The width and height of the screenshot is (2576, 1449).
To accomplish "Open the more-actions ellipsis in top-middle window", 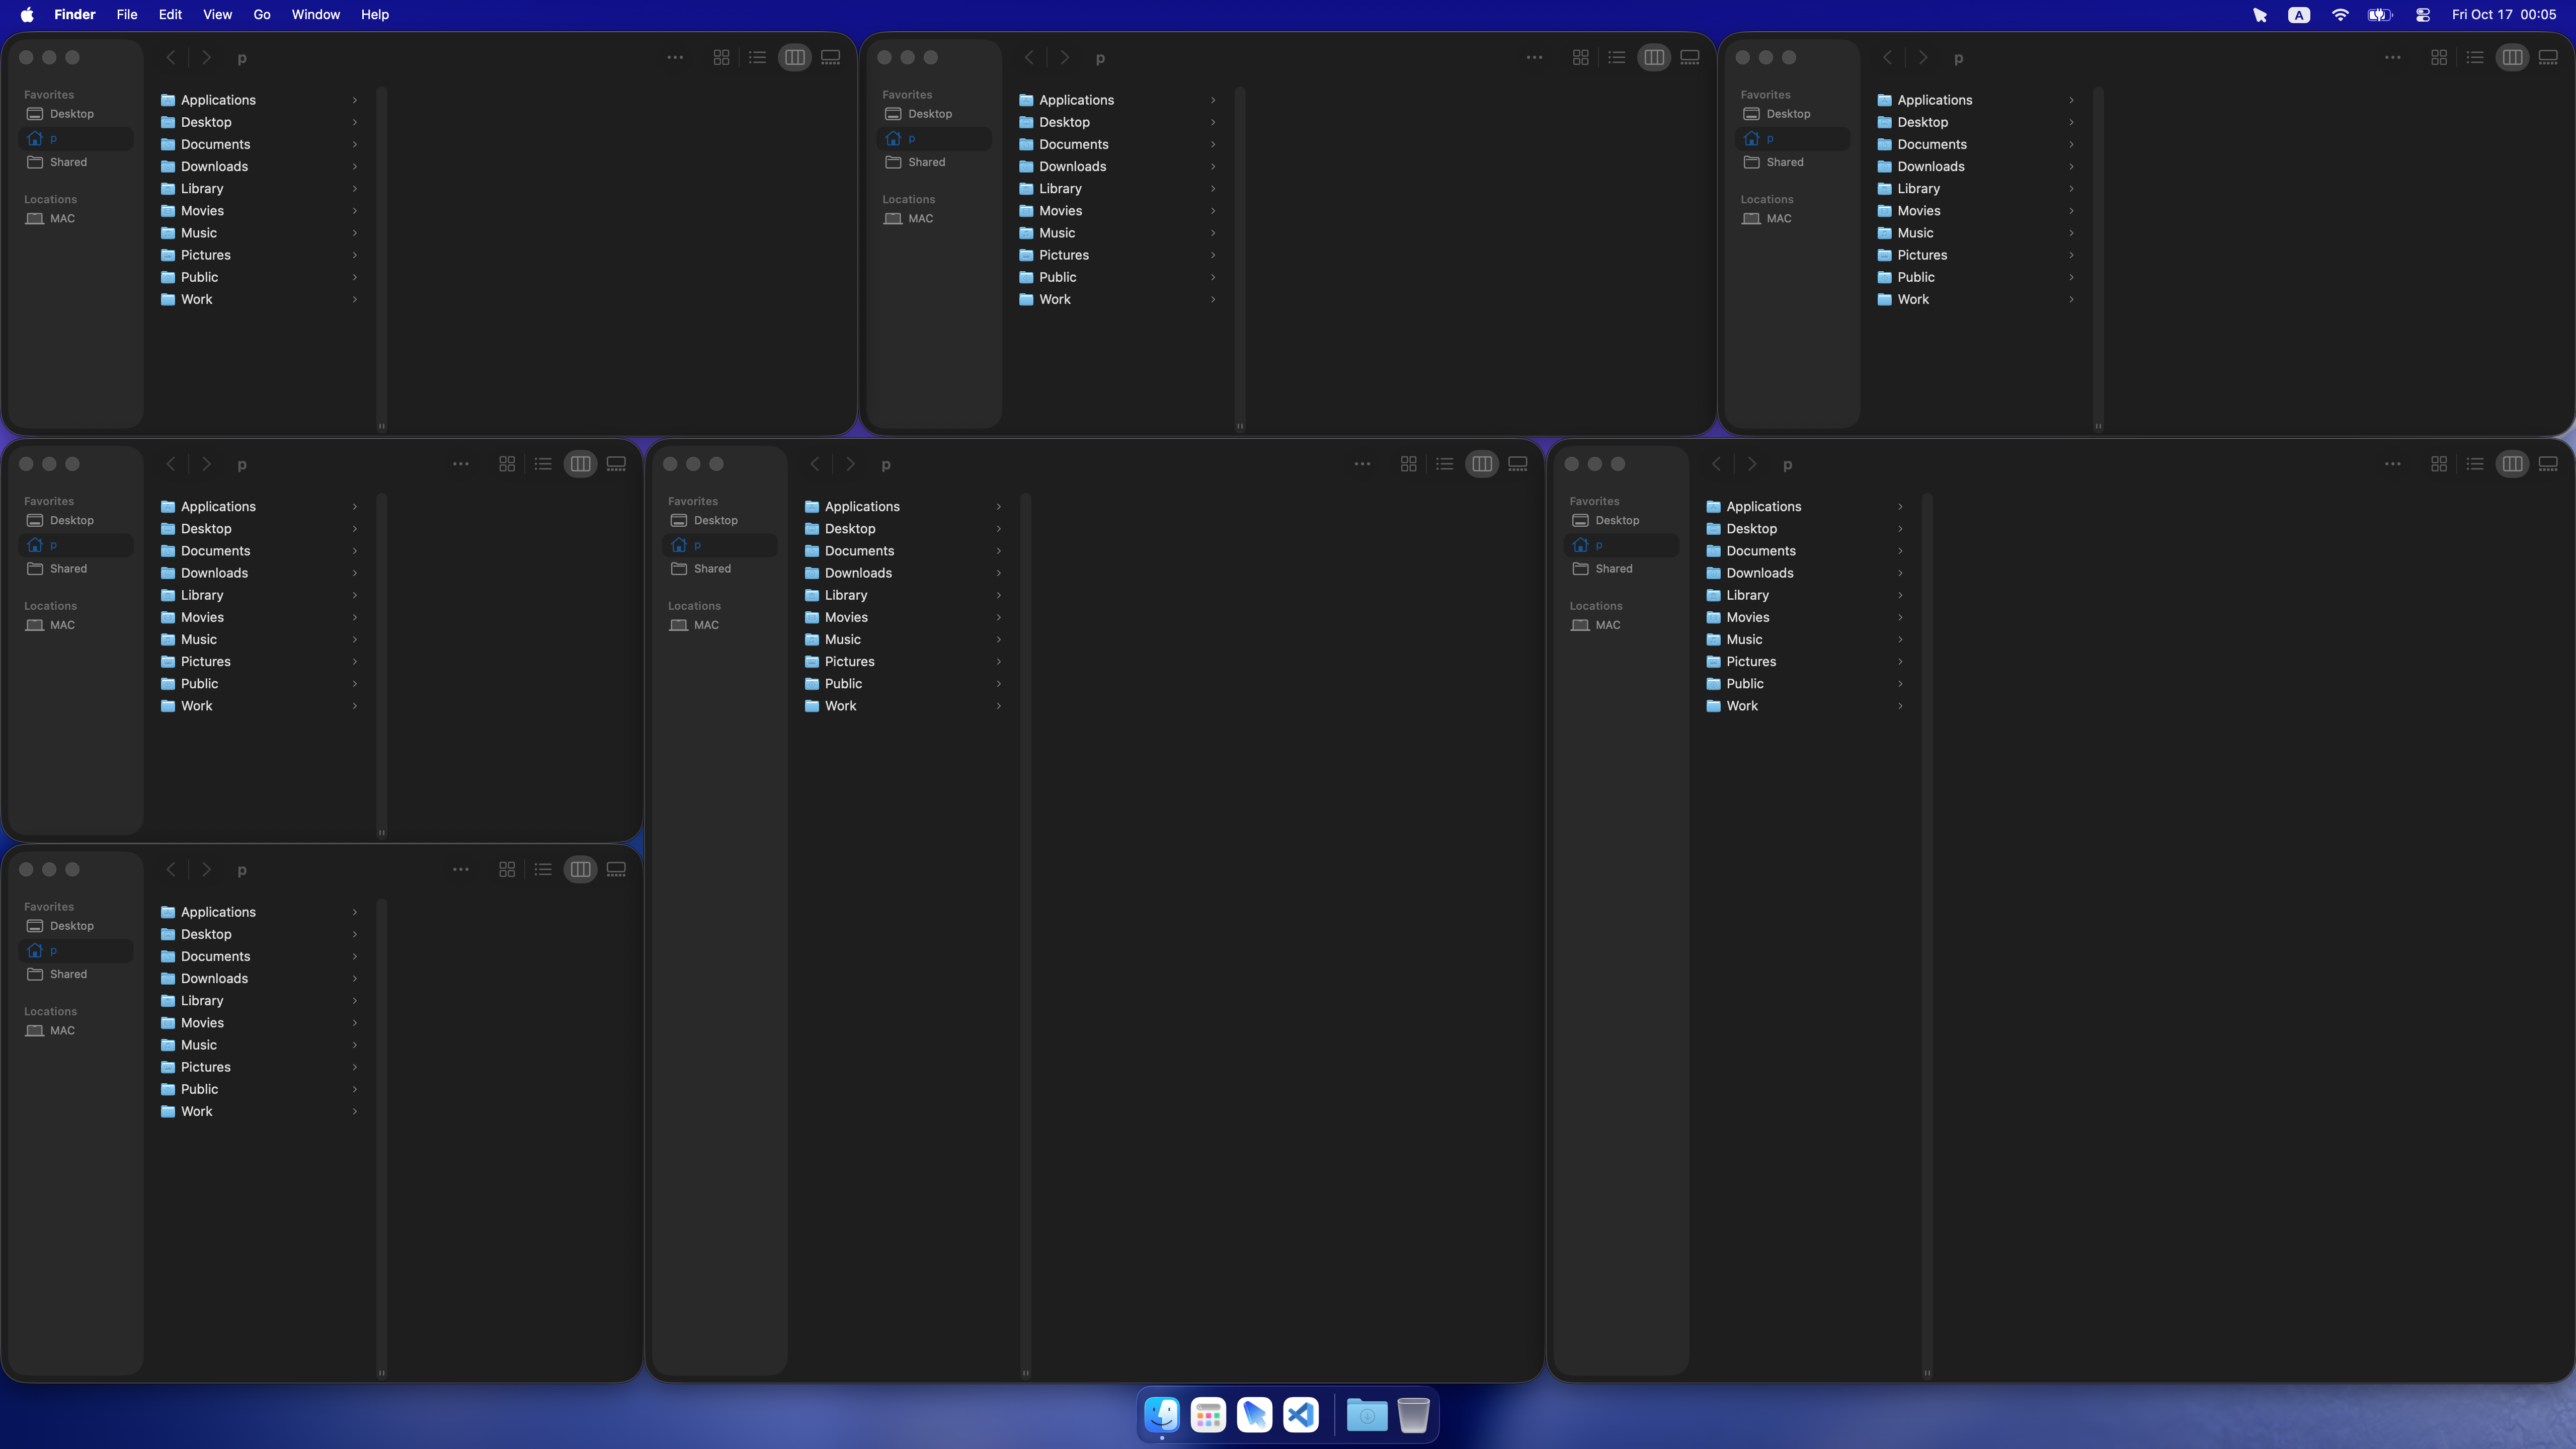I will pyautogui.click(x=1534, y=58).
